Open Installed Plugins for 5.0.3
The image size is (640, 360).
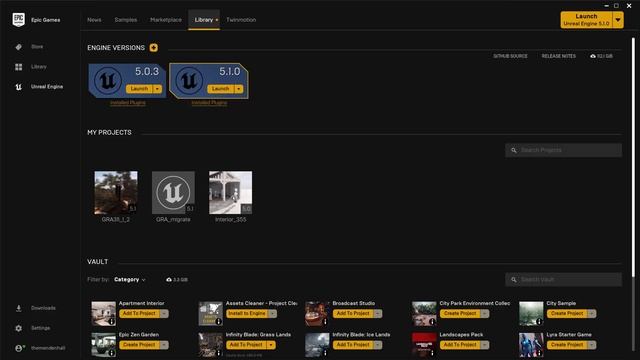coord(128,103)
